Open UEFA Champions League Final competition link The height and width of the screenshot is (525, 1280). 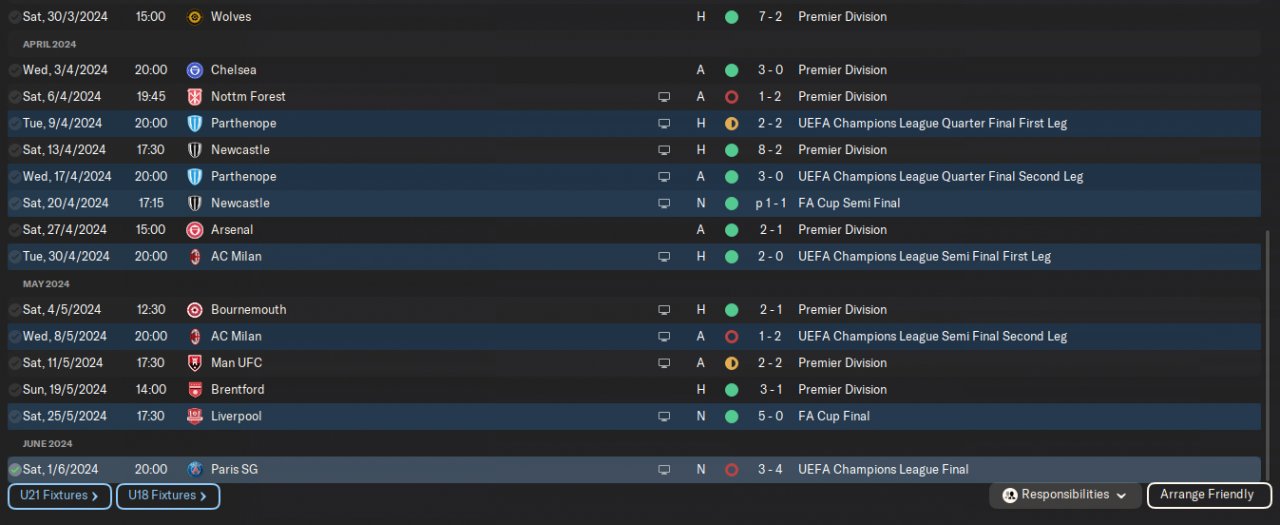coord(882,469)
